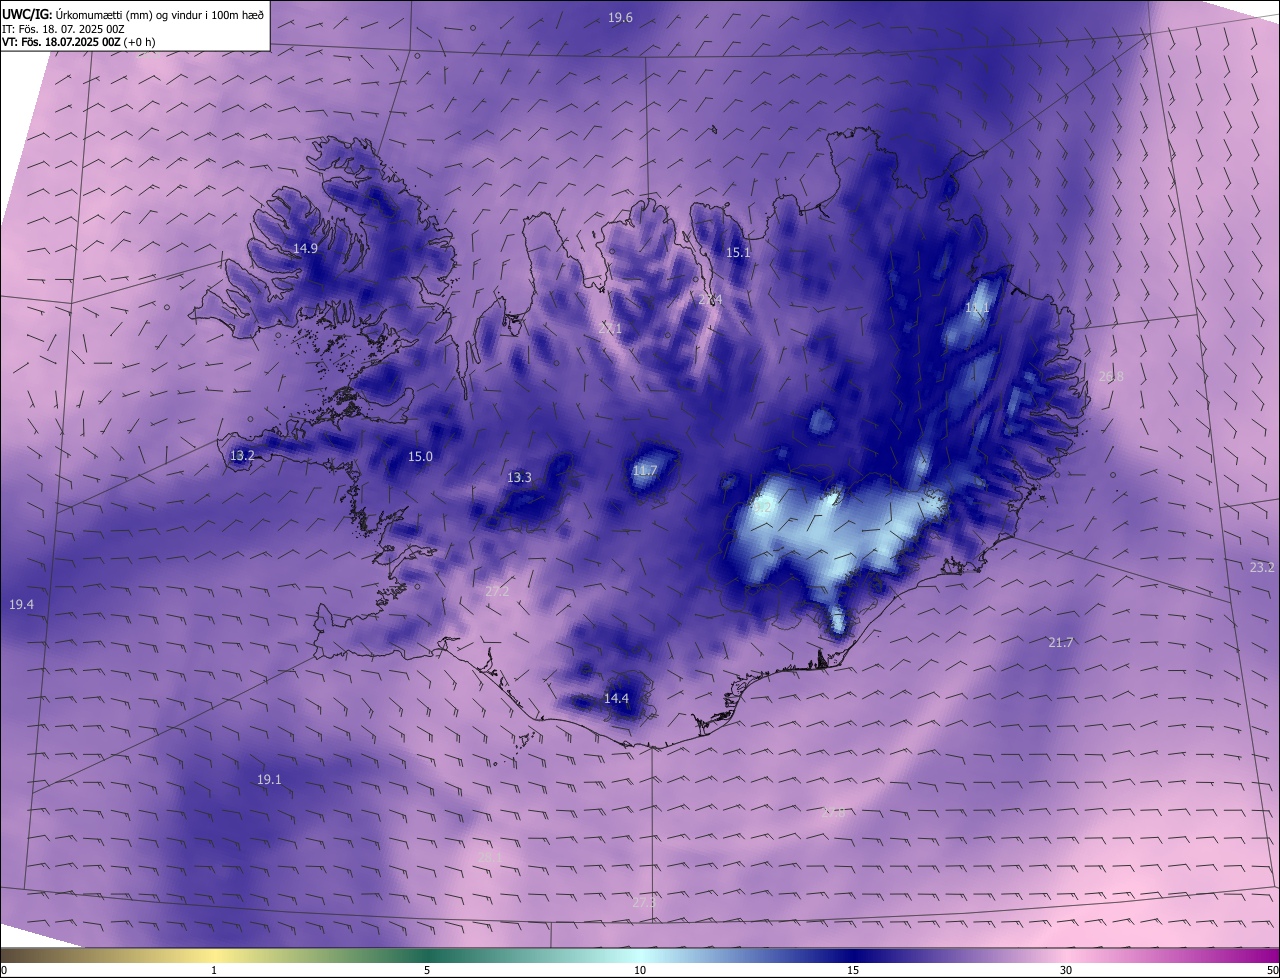Click the 19.6 value at the top
Screen dimensions: 1280x978
point(620,18)
